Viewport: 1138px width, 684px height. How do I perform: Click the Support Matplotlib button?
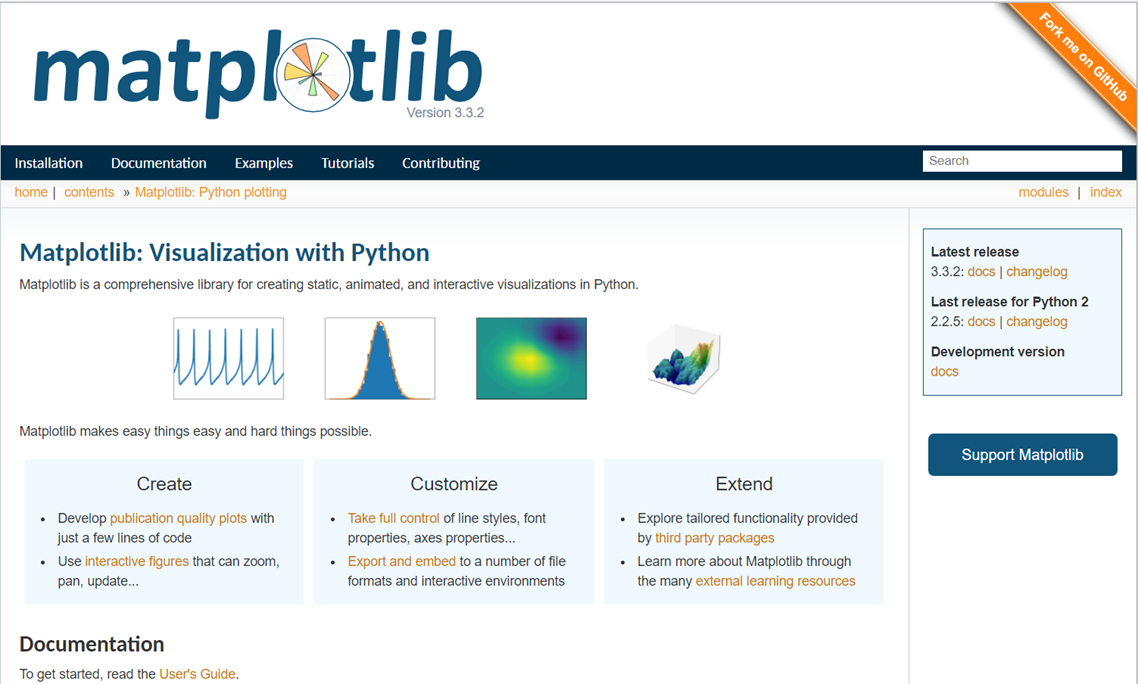click(x=1022, y=455)
